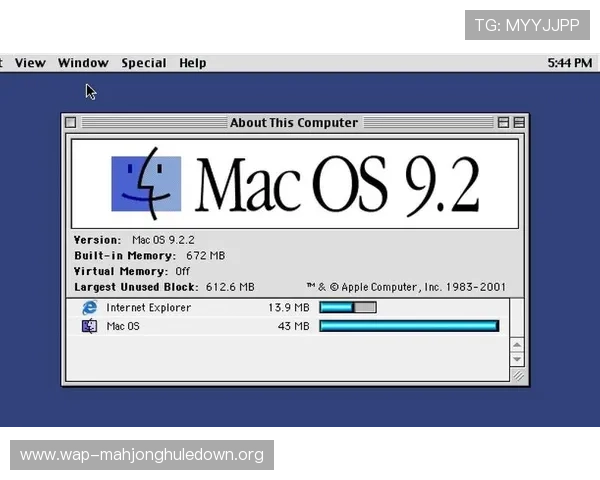Click the scroll down arrow
Screen dimensions: 600x480
[517, 359]
